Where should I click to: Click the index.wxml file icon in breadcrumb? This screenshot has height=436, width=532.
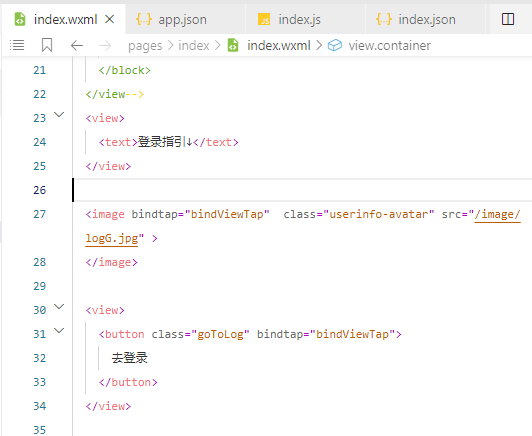[x=233, y=45]
